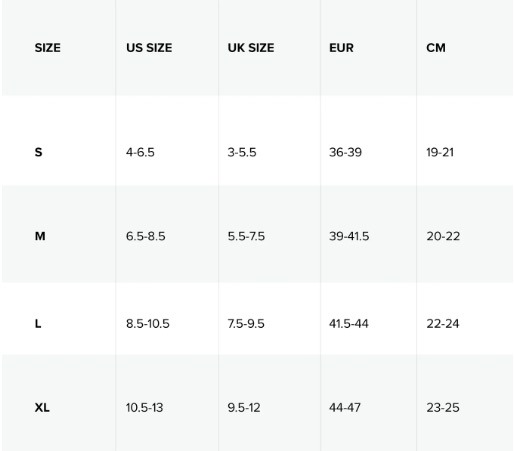Select the S size row label
Viewport: 515px width, 451px height.
(38, 152)
